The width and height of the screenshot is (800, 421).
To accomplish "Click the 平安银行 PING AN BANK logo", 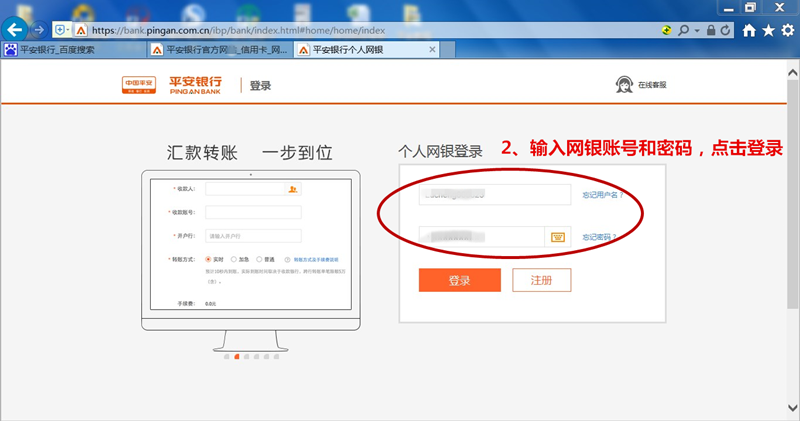I will pyautogui.click(x=195, y=85).
